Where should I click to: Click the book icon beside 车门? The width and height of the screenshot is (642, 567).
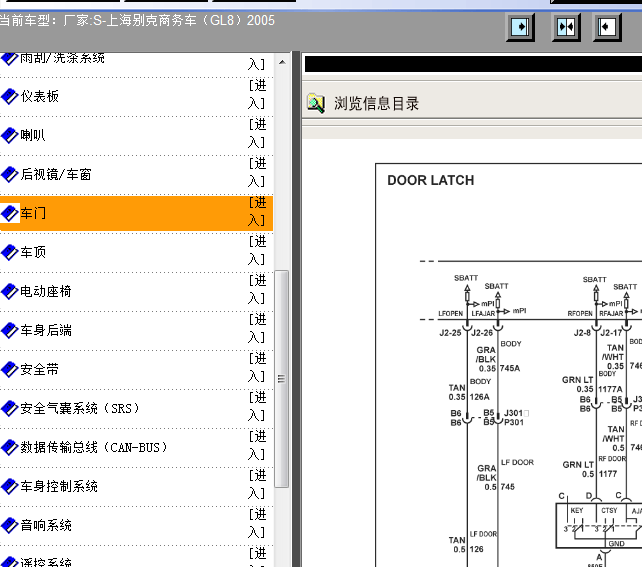pos(10,213)
